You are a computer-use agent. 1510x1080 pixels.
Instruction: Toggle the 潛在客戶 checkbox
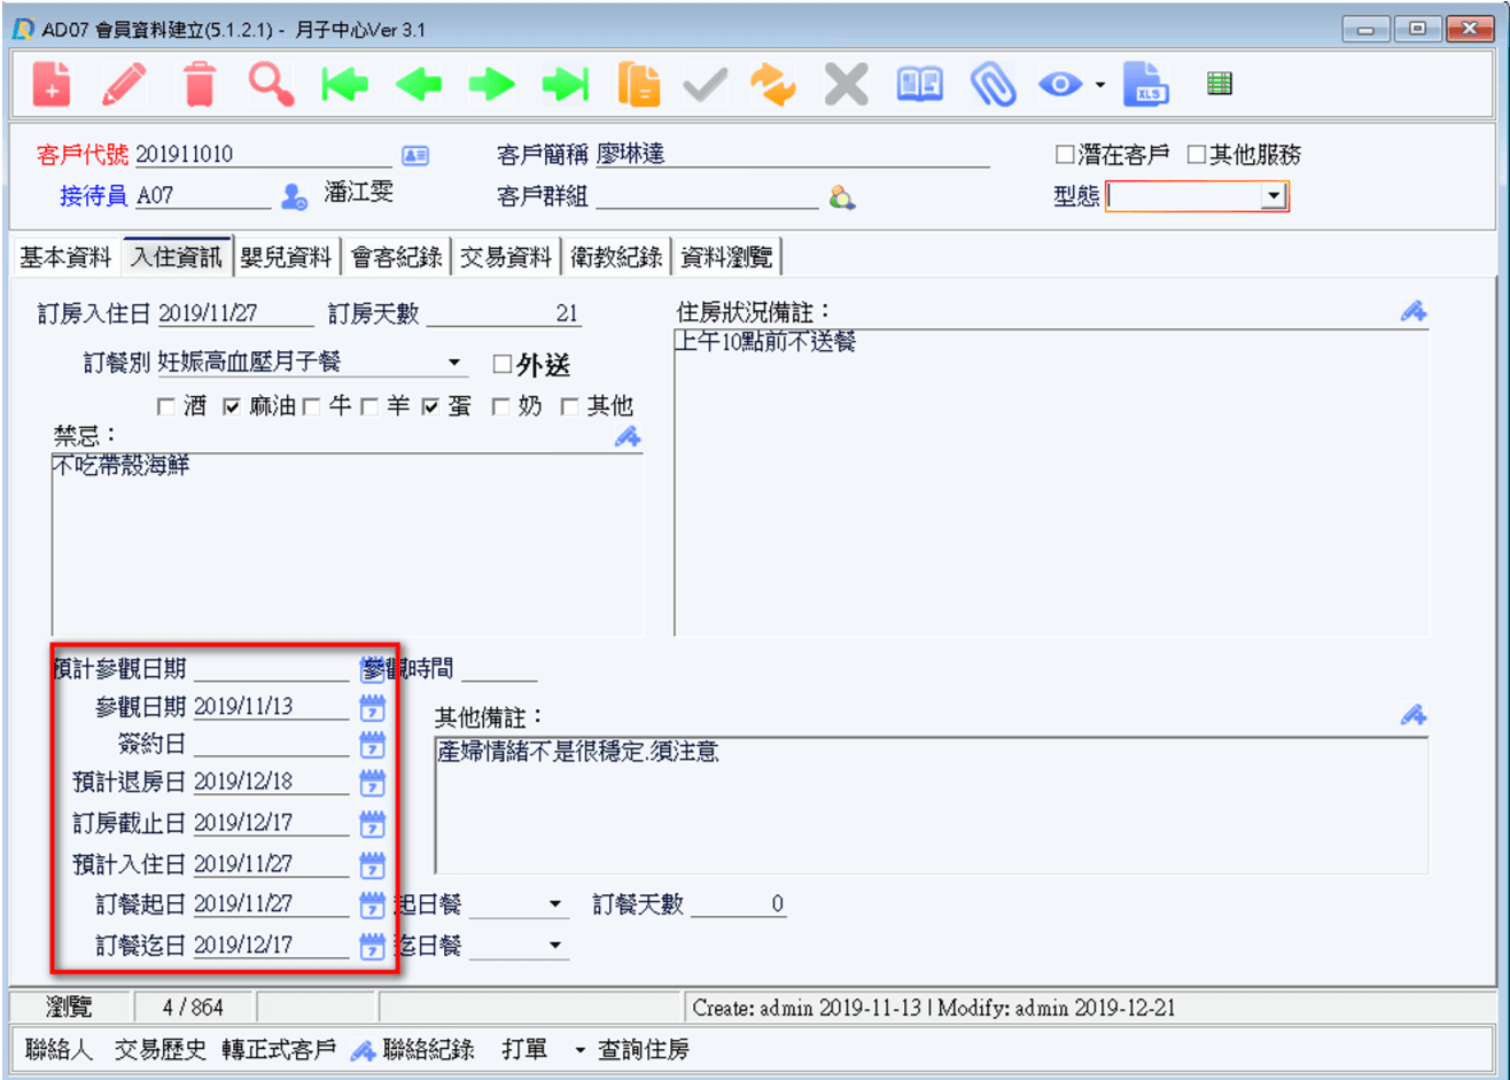[1065, 155]
